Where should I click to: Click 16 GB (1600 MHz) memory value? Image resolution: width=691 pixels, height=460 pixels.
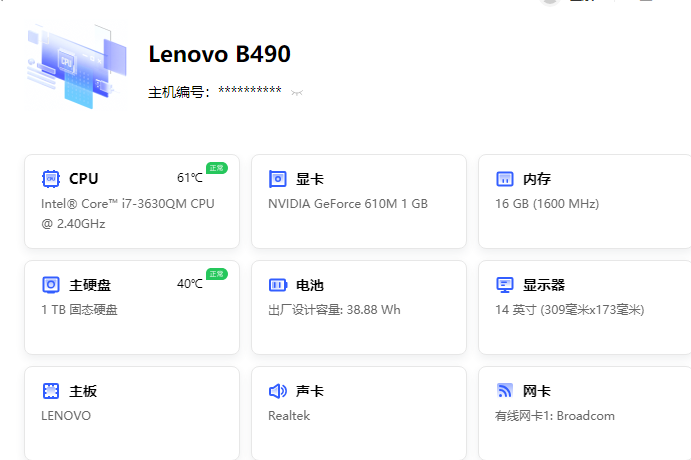[x=547, y=204]
